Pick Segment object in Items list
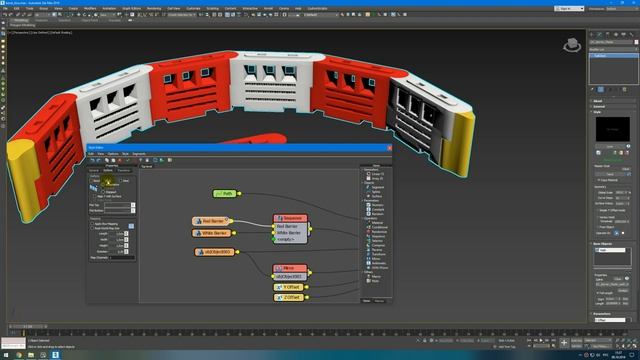 click(375, 187)
